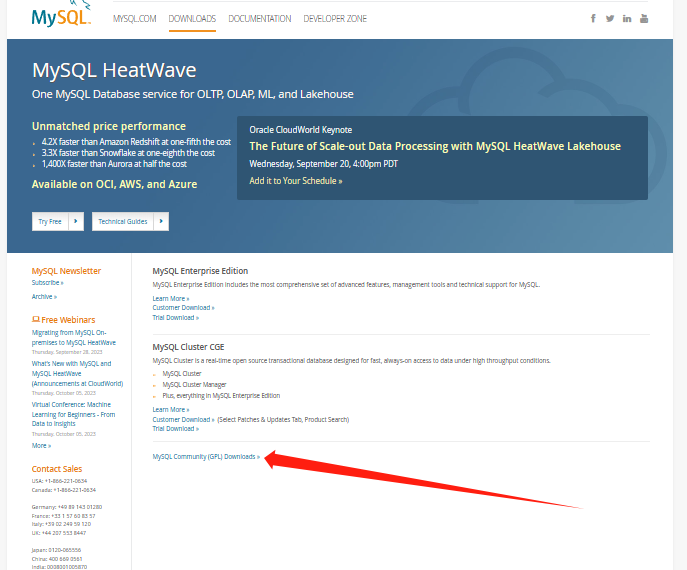Click '4.2X faster than Amazon Redshift' line
687x570 pixels.
coord(136,142)
